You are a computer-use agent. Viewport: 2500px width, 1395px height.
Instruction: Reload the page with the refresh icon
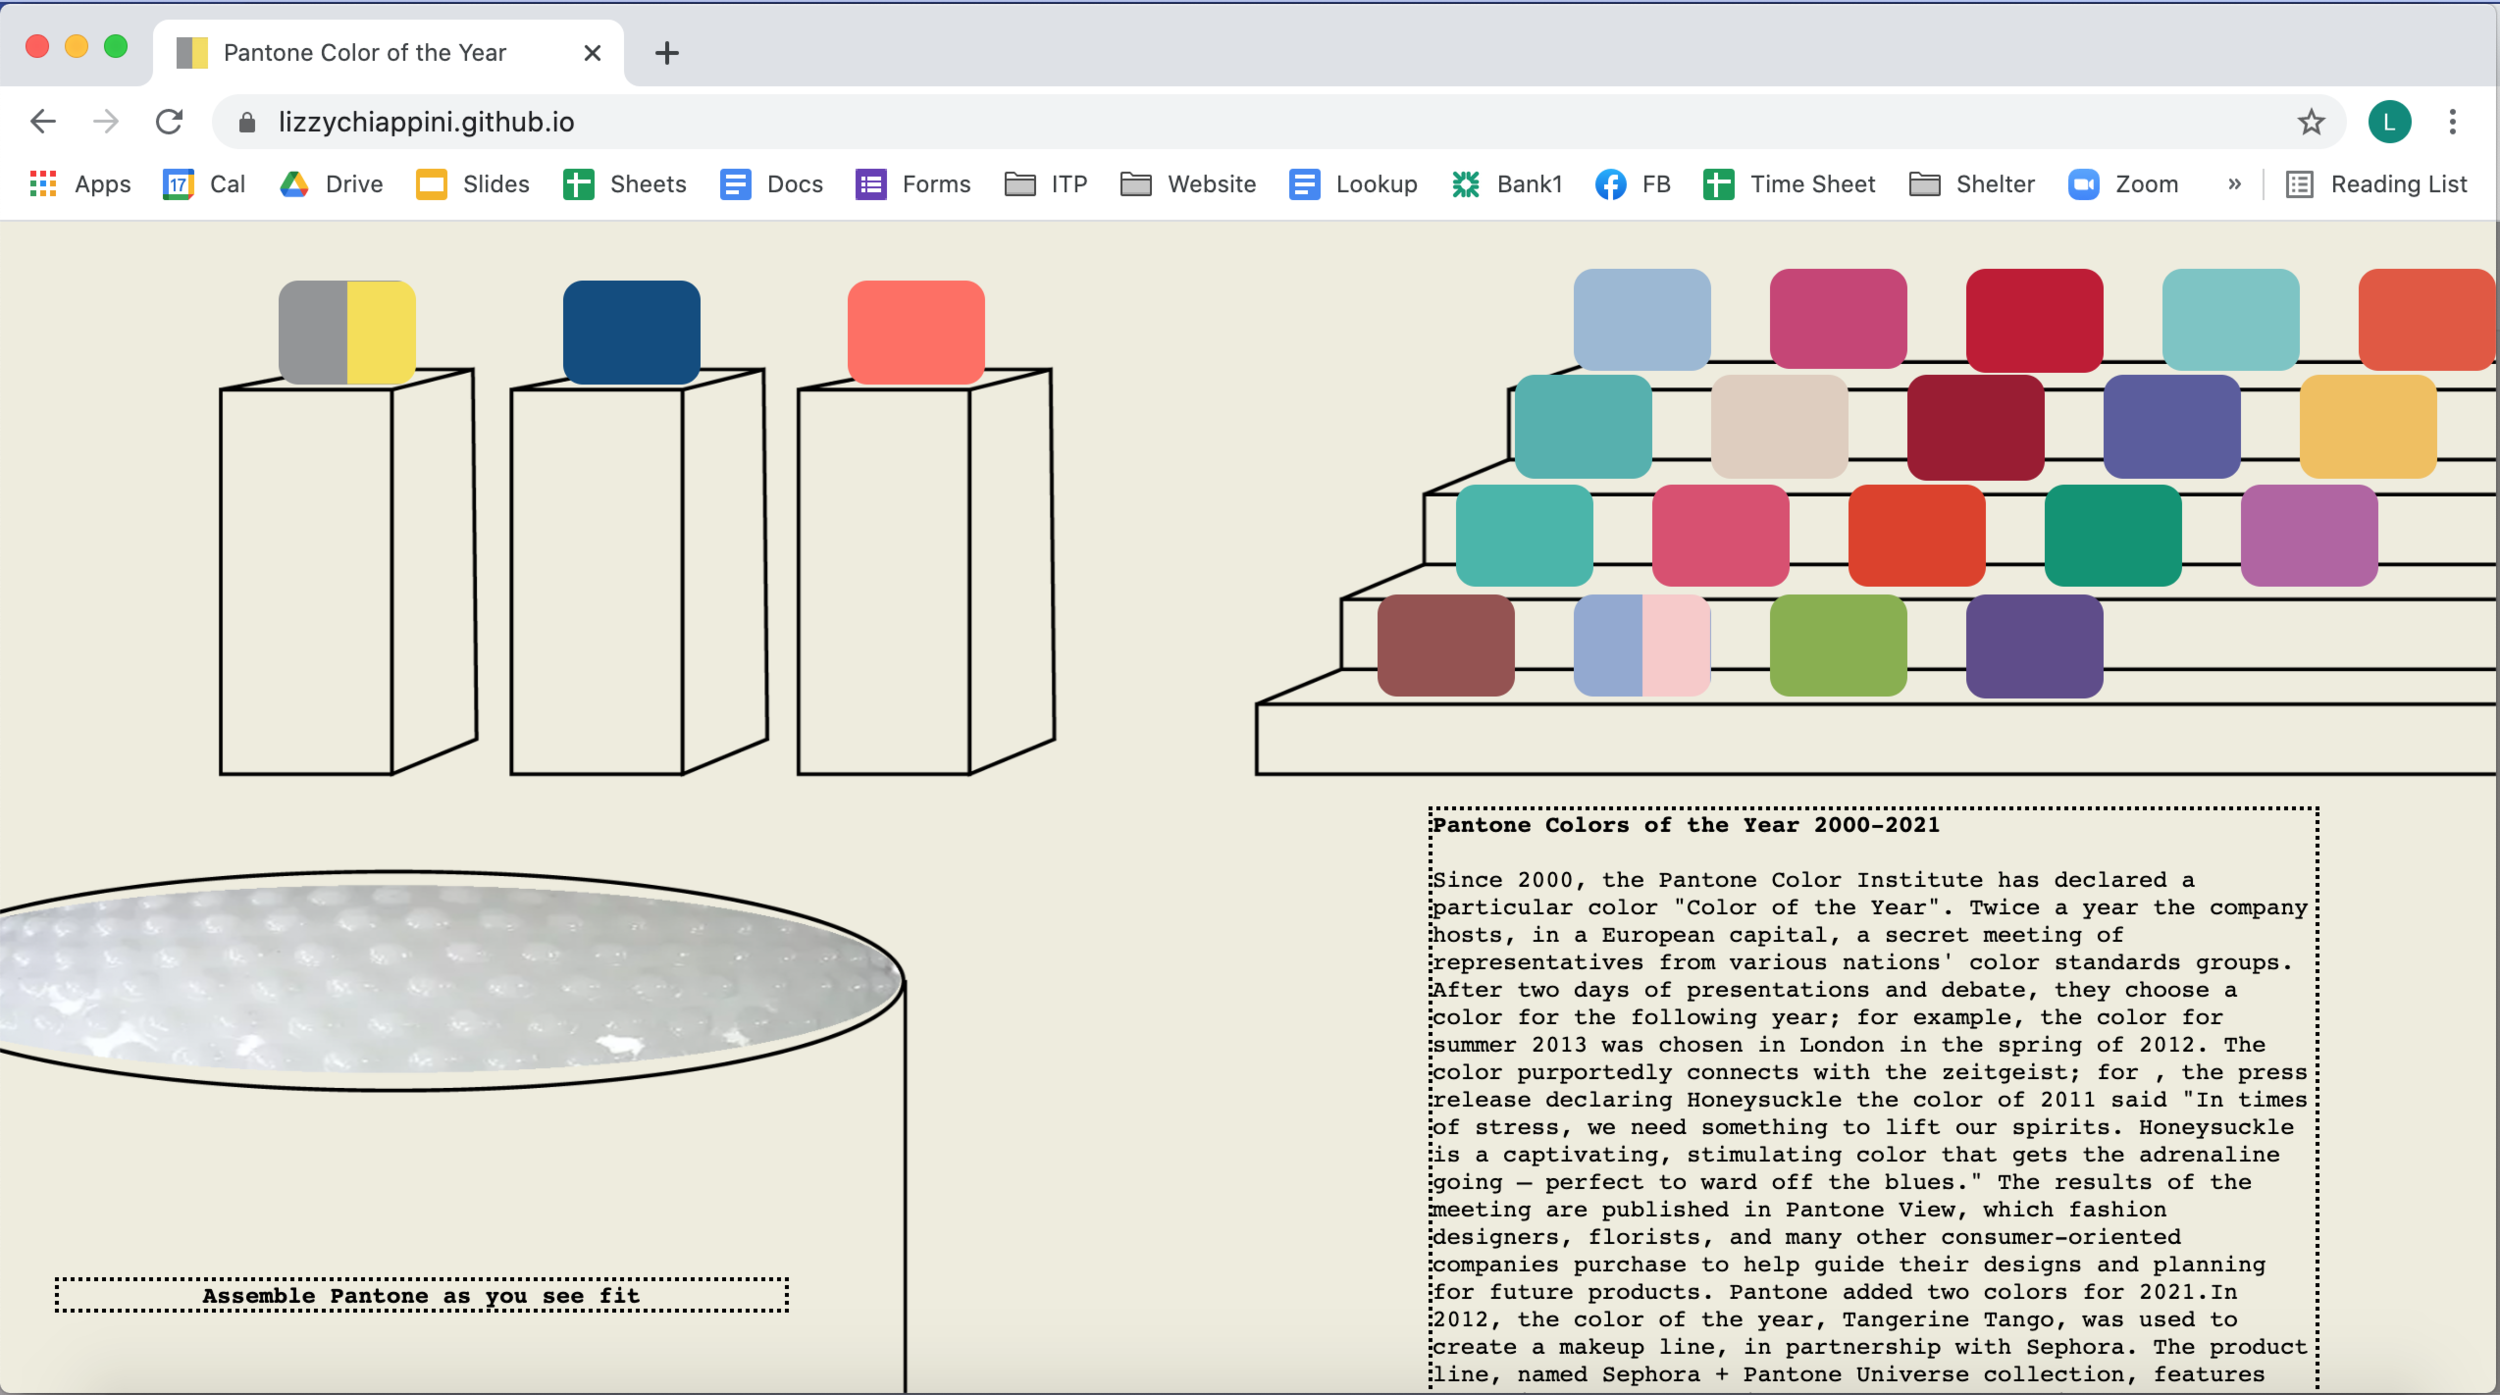(x=169, y=122)
